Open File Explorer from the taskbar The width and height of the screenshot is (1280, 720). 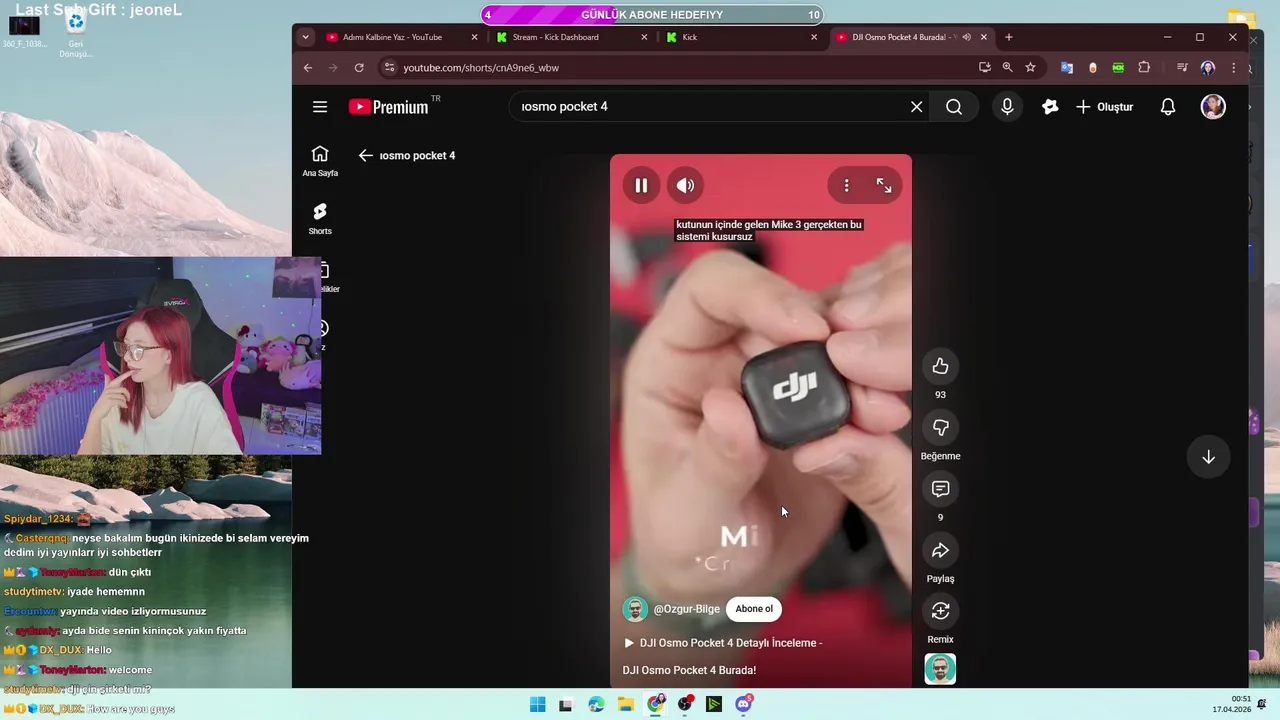[626, 704]
